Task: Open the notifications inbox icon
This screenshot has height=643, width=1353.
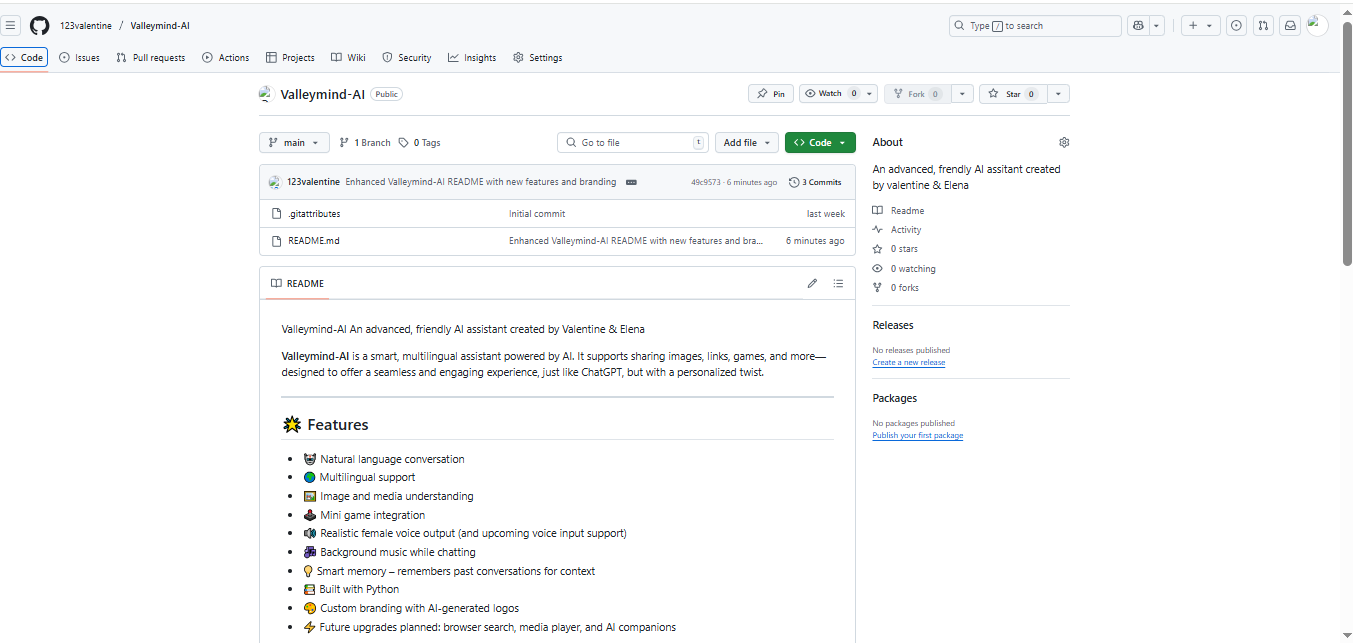Action: [1291, 26]
